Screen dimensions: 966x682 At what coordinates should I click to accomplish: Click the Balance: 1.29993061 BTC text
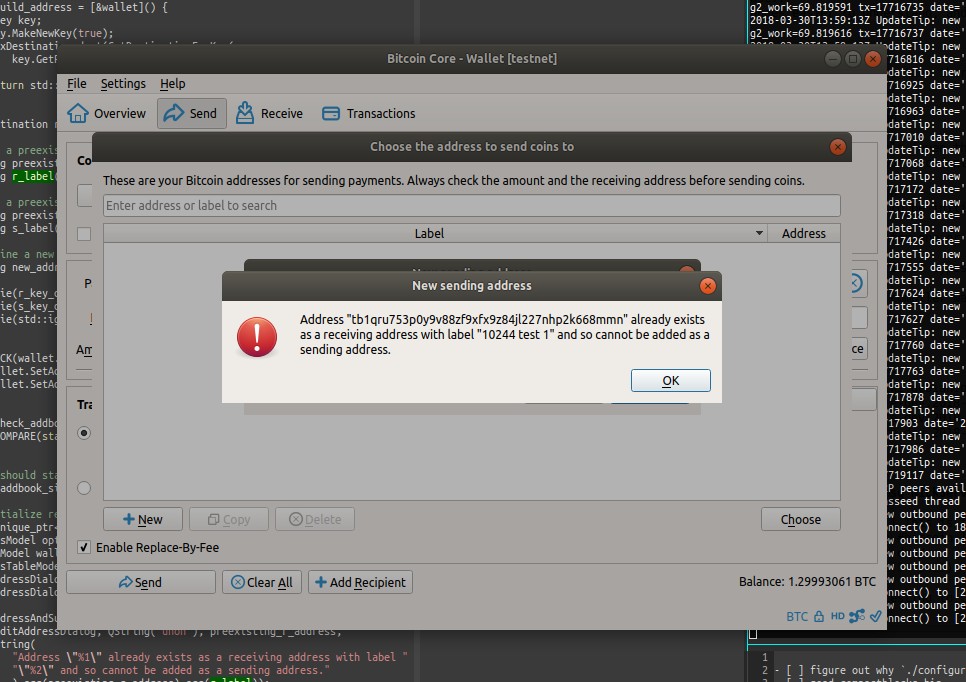coord(807,582)
